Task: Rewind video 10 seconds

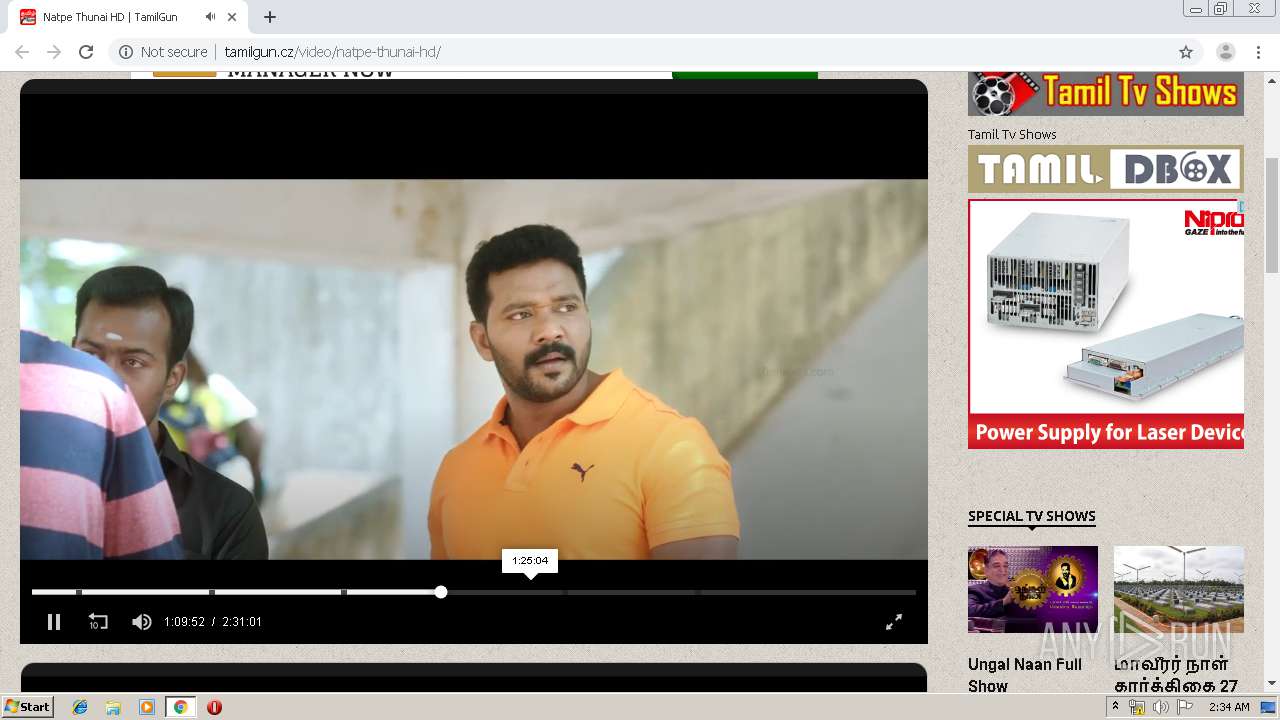Action: tap(98, 622)
